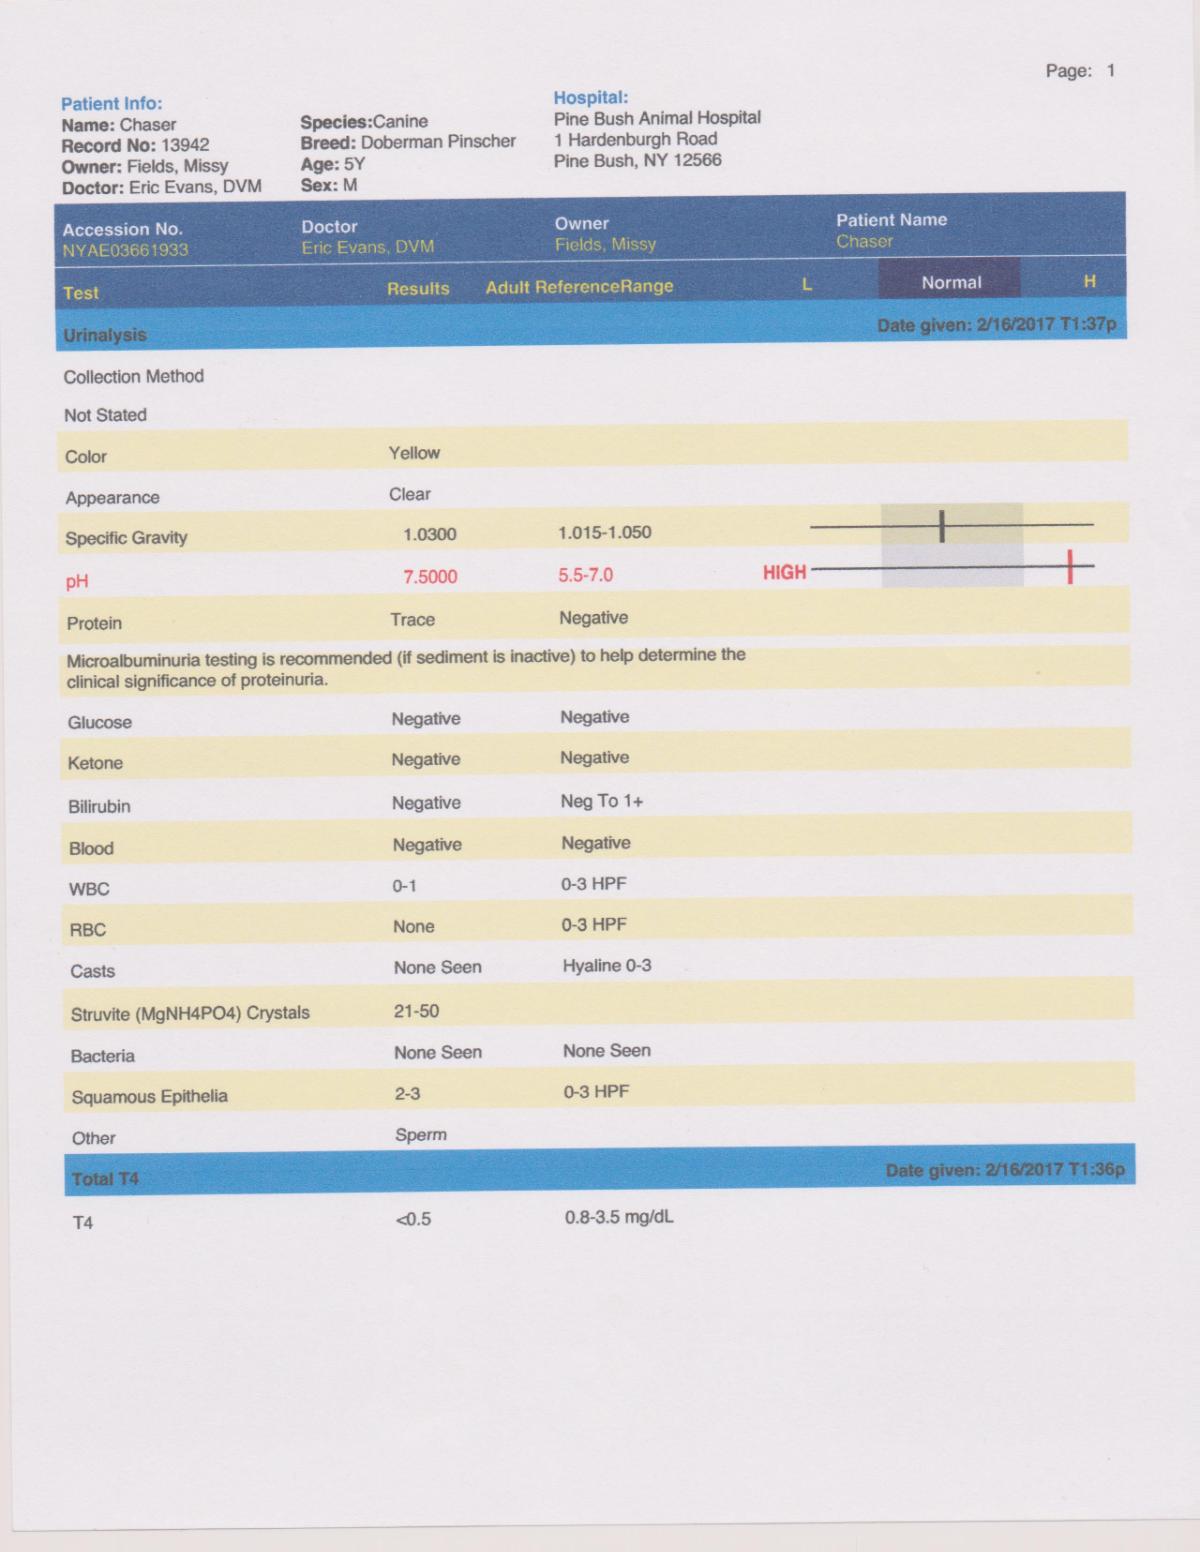Click the "Bacteria" test label
1200x1552 pixels.
pyautogui.click(x=102, y=1056)
